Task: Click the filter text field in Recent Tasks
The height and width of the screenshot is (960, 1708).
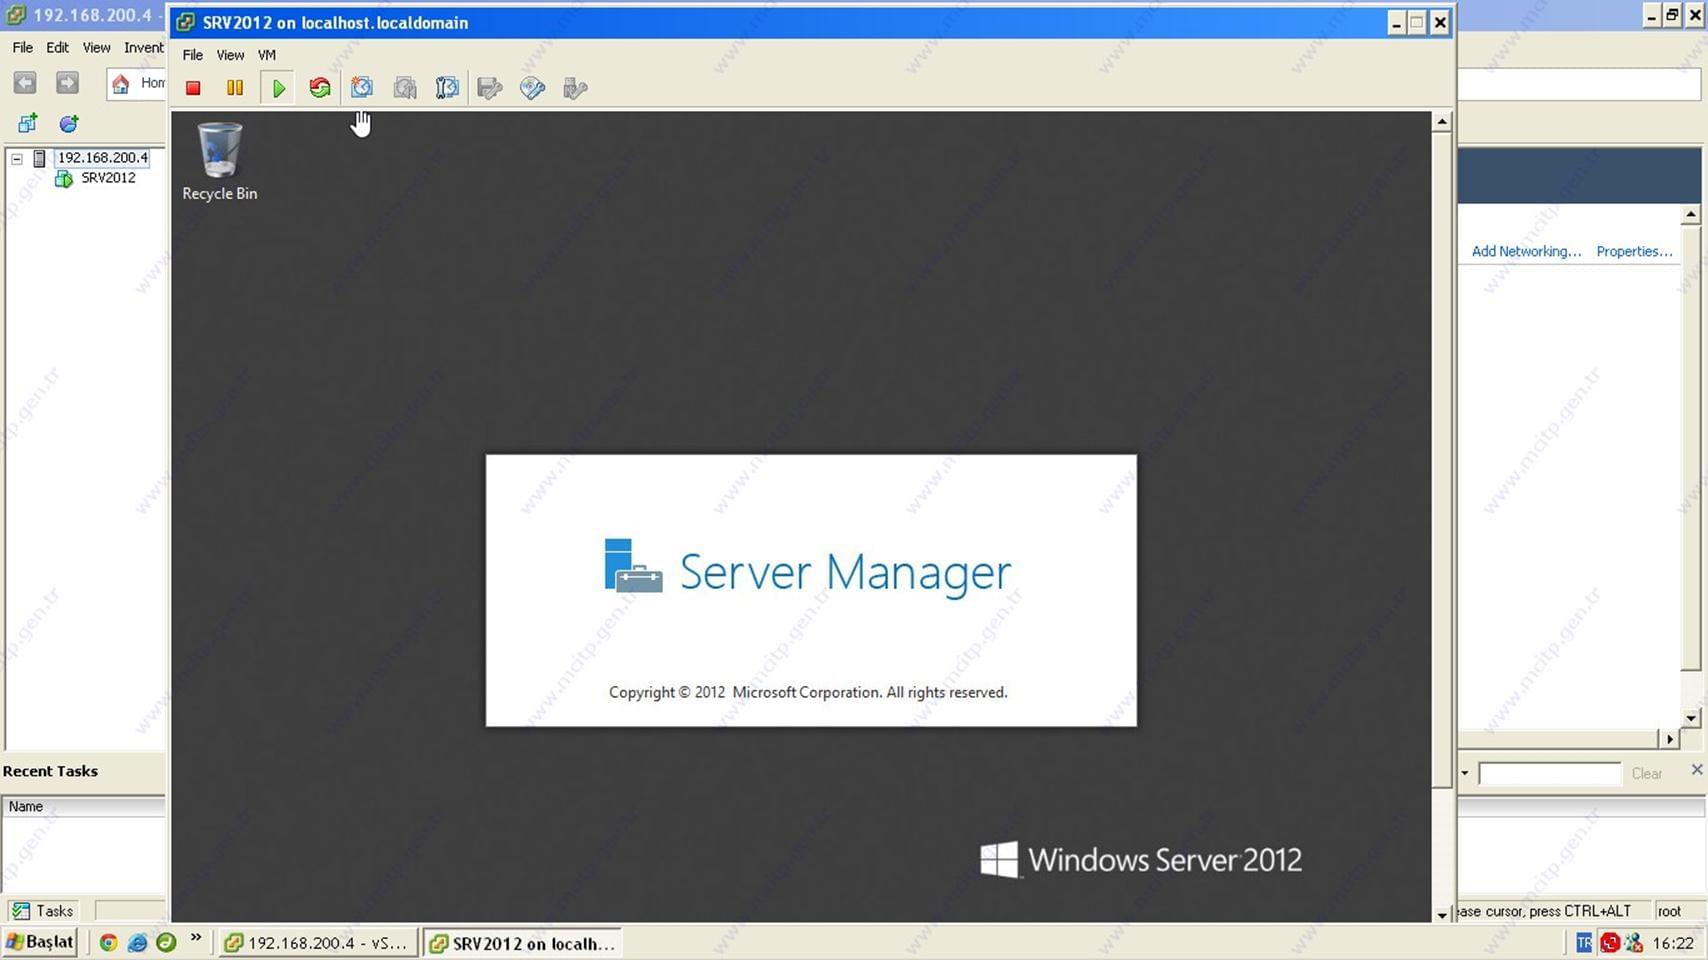Action: (1549, 773)
